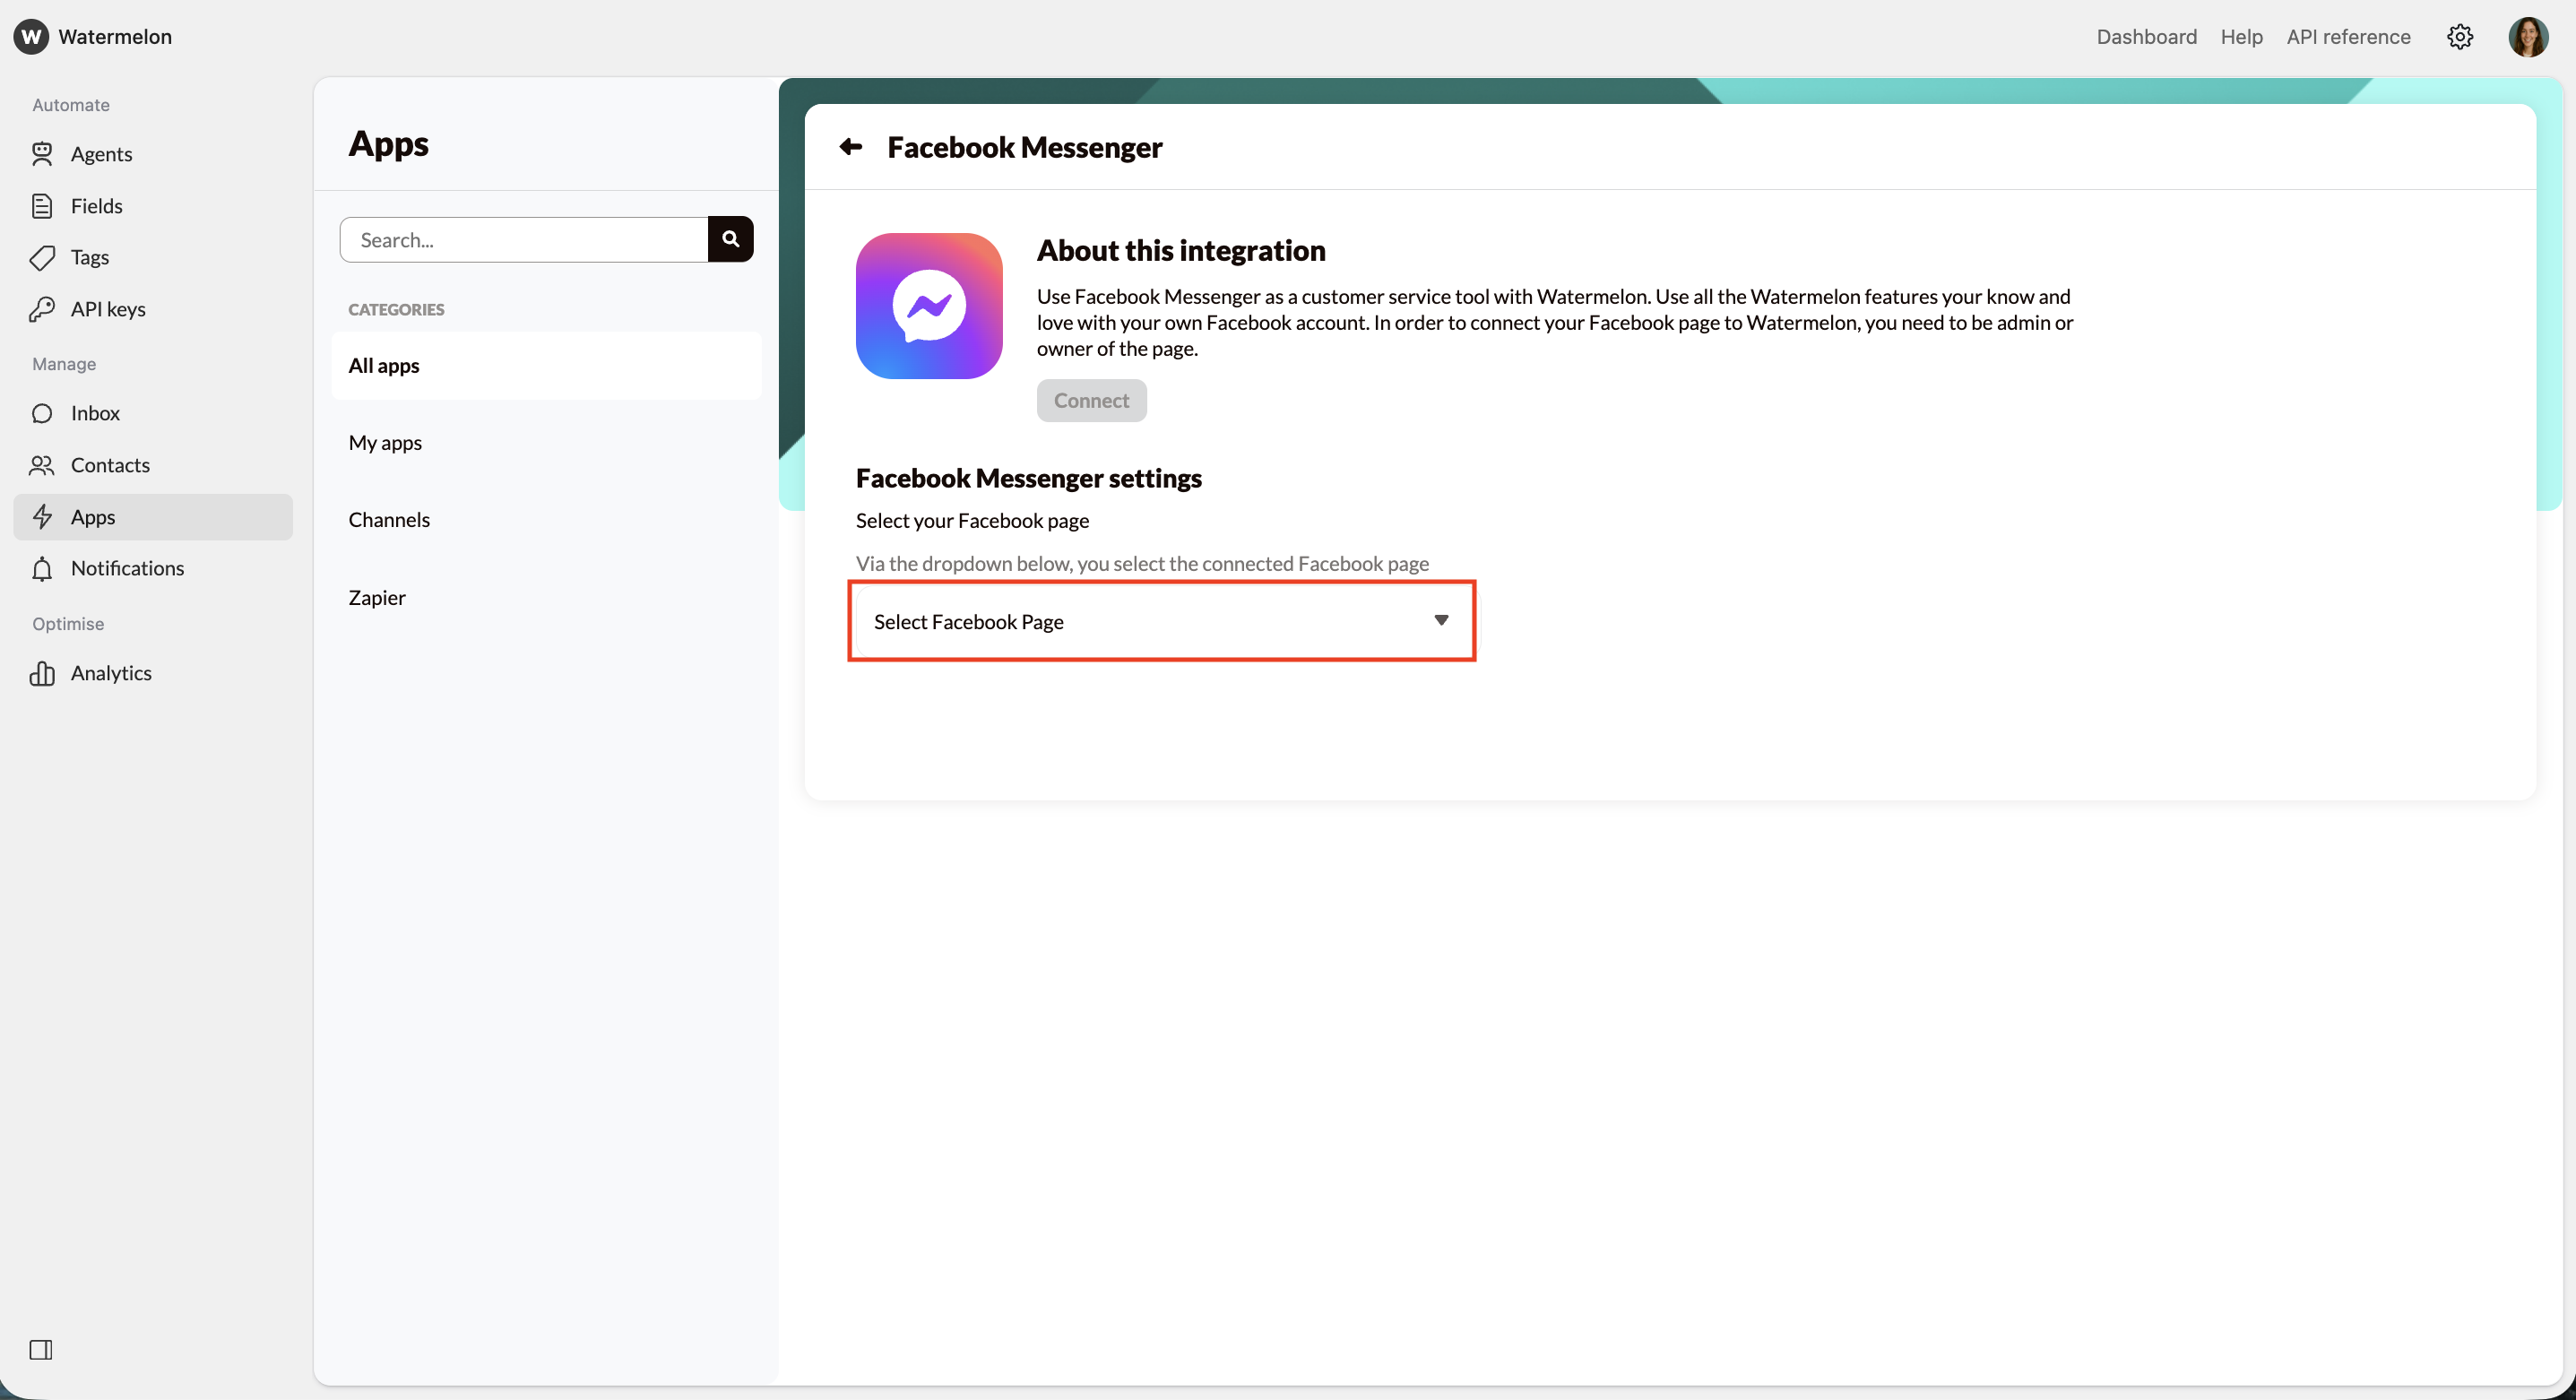Switch to the Dashboard menu item
2576x1400 pixels.
click(2145, 37)
